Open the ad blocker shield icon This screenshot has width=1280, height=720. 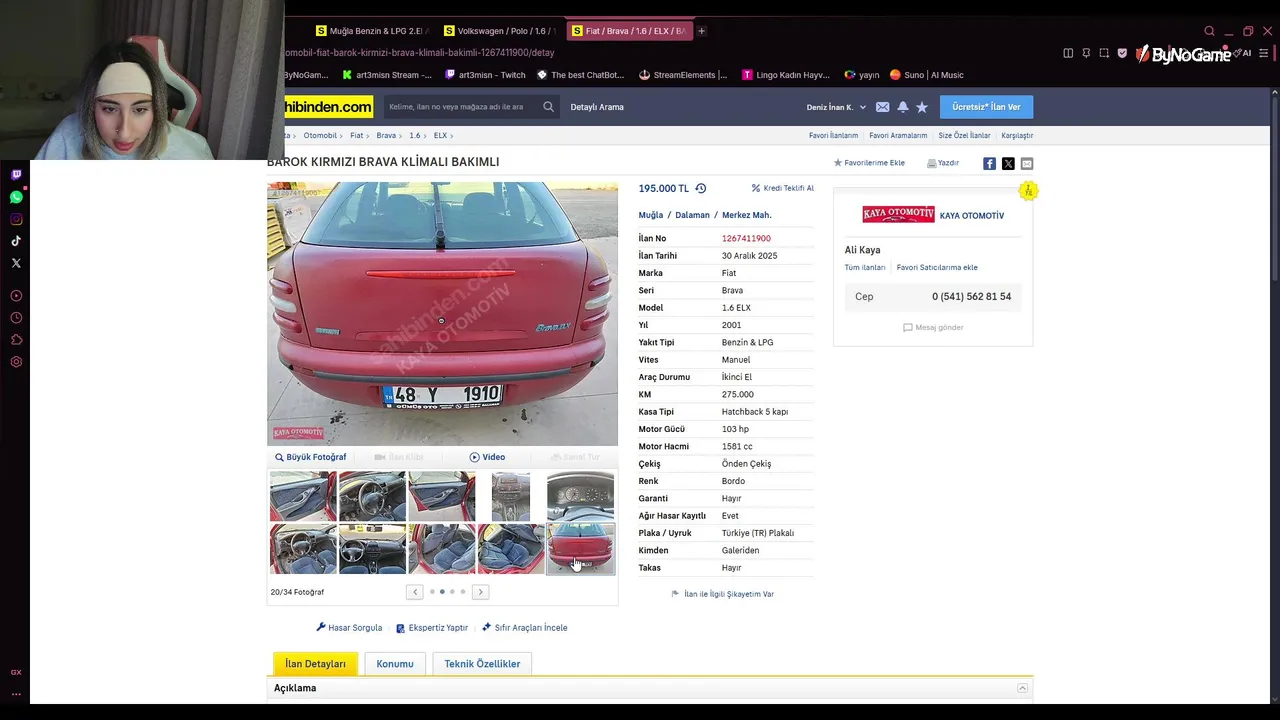[1122, 53]
